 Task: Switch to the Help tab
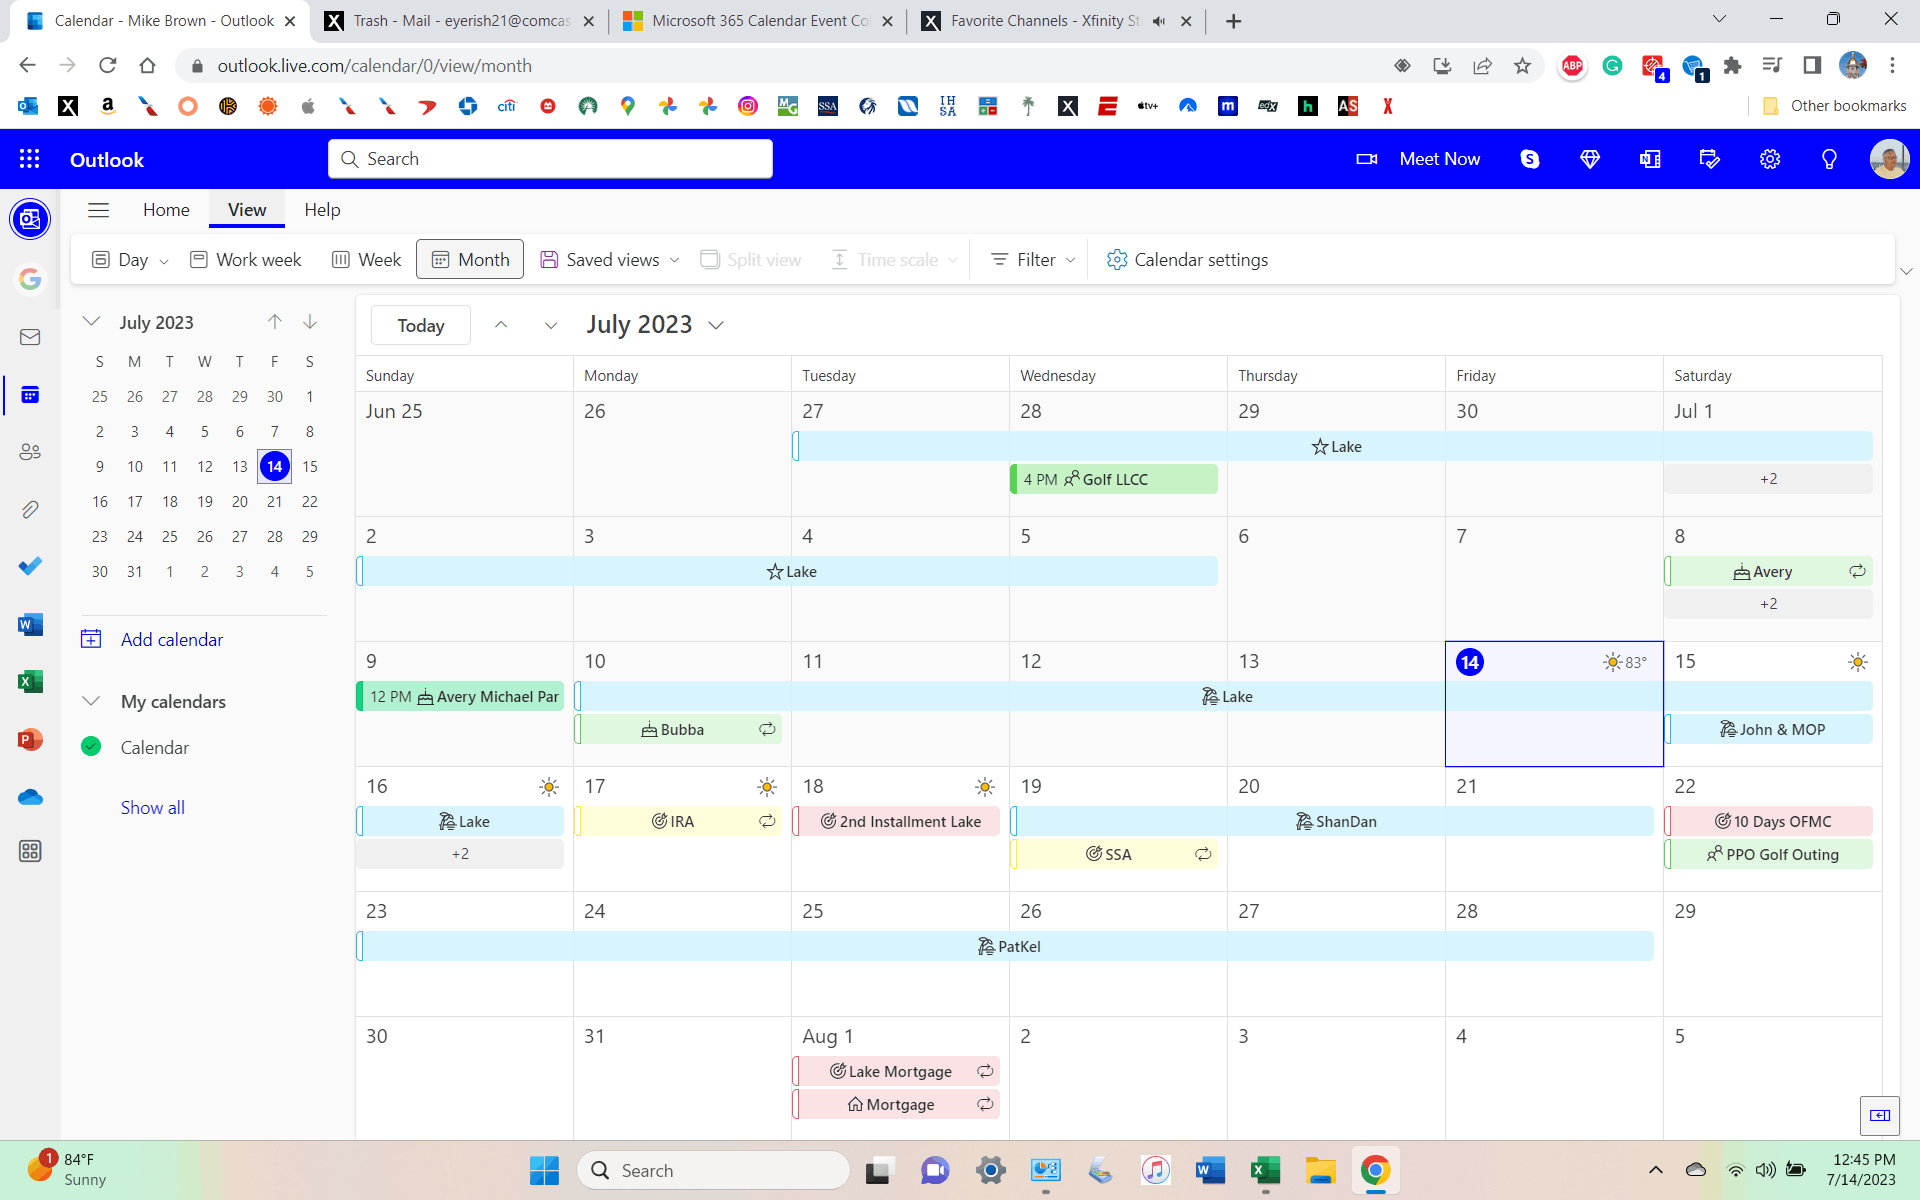coord(322,210)
